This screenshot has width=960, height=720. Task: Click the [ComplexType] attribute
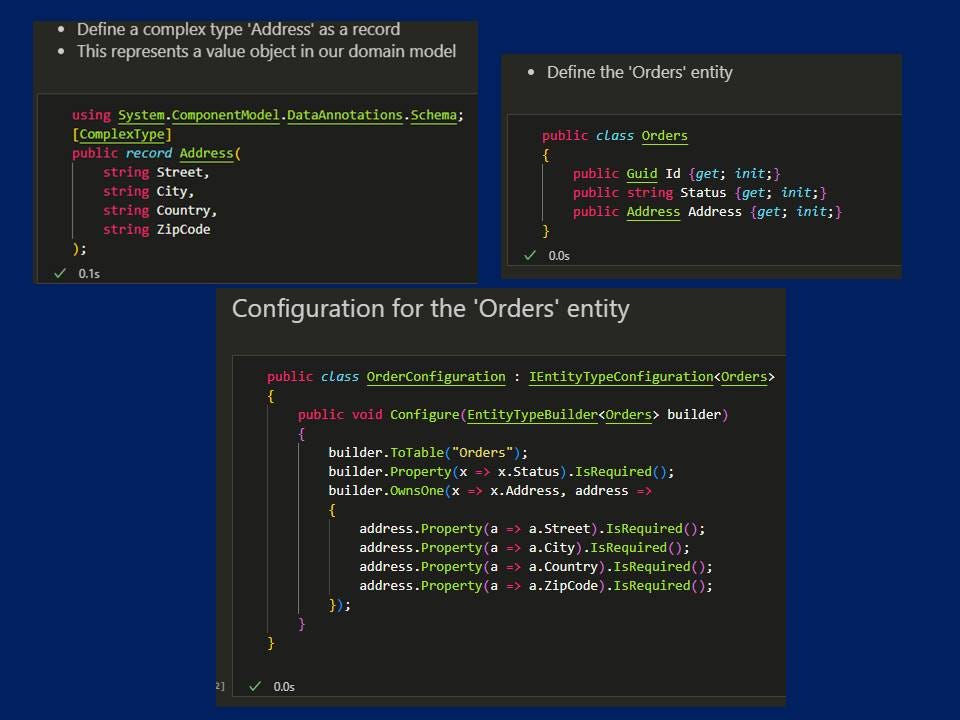point(122,134)
